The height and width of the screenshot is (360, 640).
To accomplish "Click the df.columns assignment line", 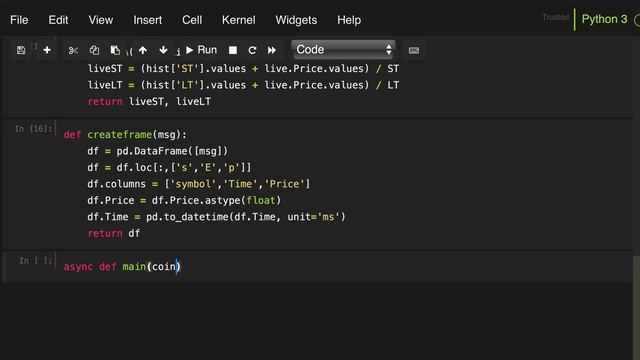I will point(199,184).
